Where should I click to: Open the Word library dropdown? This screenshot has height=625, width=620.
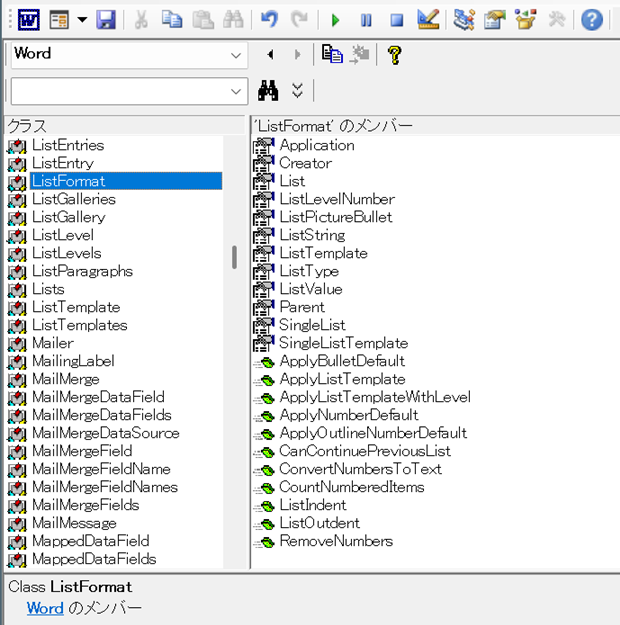(236, 54)
